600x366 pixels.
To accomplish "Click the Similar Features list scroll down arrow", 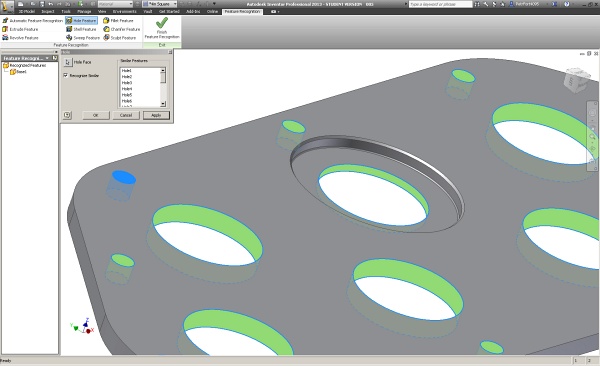I will 163,104.
